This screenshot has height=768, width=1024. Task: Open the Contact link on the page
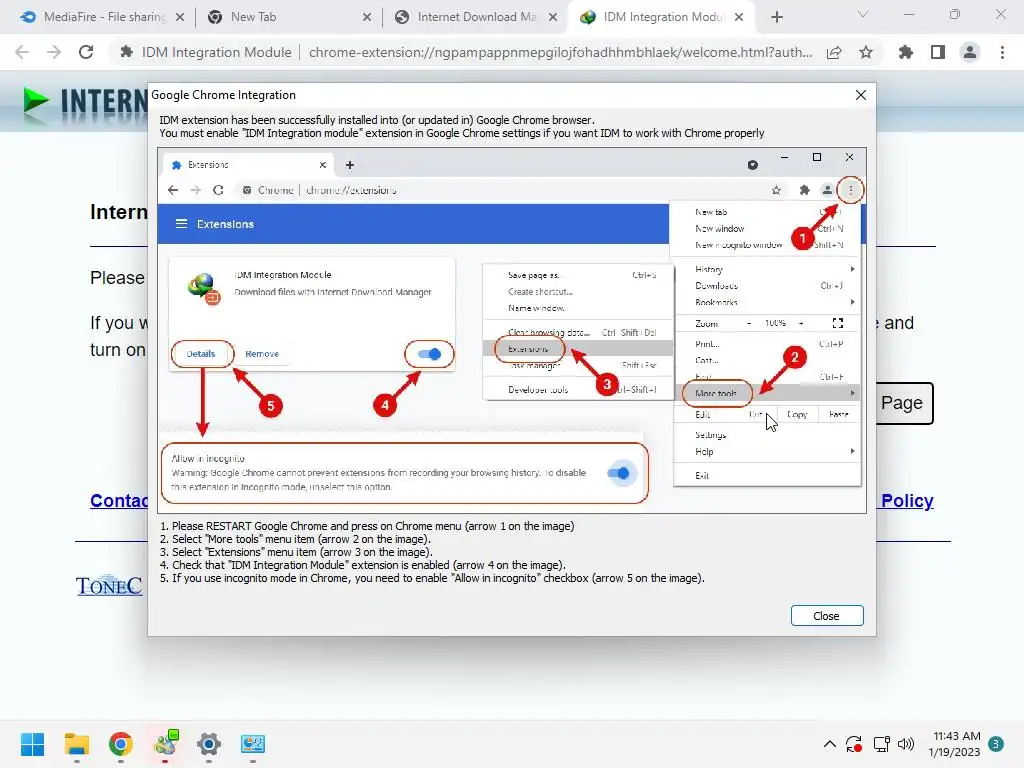click(x=120, y=501)
